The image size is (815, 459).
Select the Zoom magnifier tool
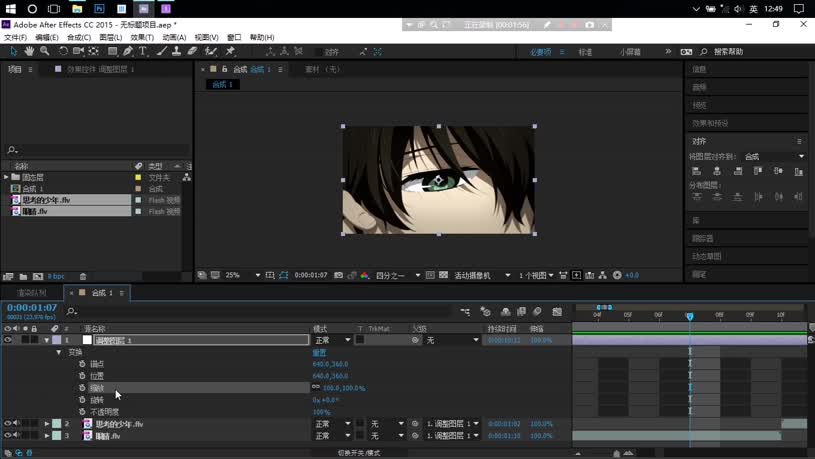pos(45,51)
